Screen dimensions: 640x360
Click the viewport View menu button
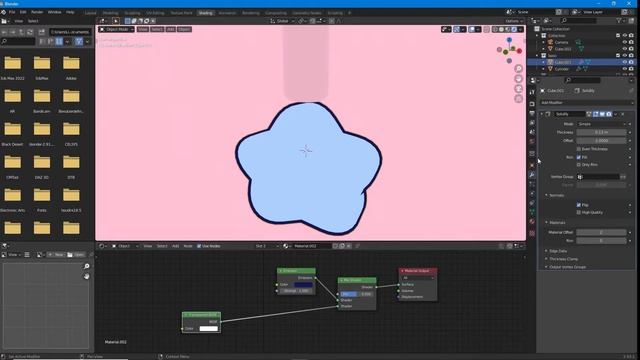point(142,29)
